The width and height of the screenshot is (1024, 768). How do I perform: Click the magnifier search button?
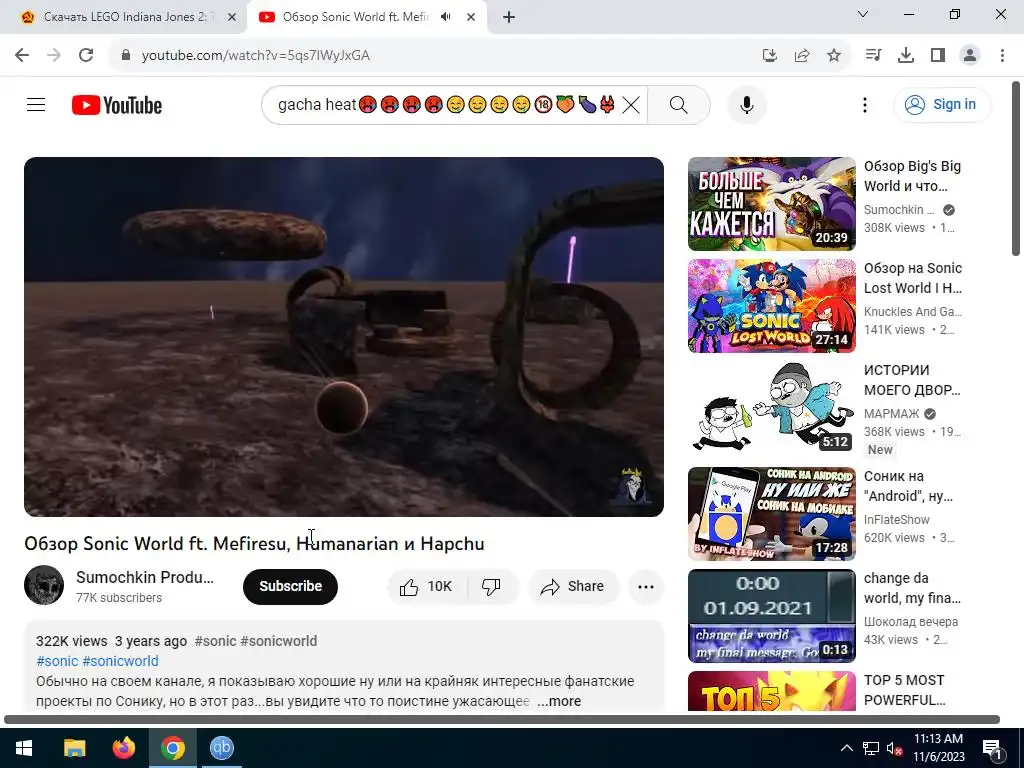[679, 104]
